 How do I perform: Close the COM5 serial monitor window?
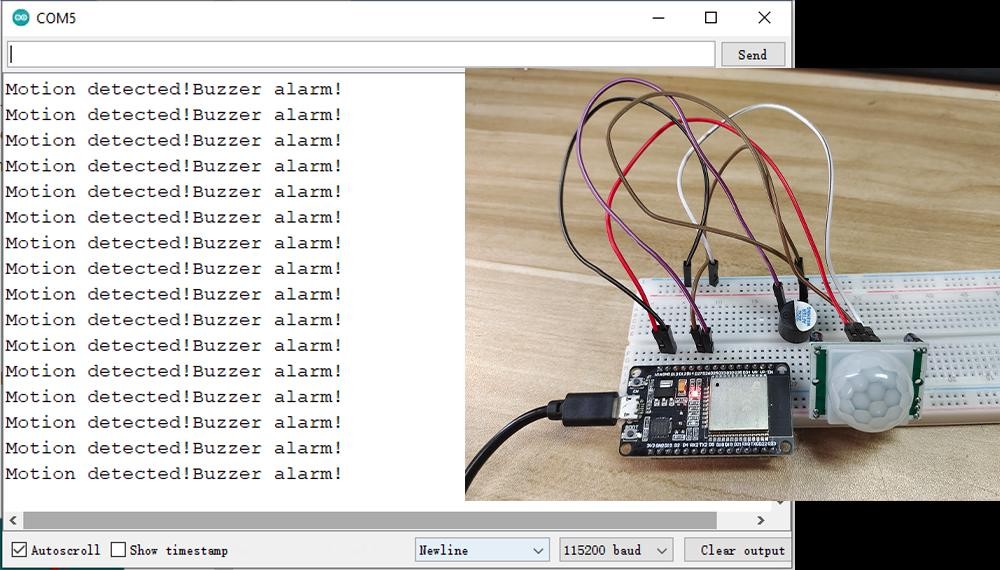[x=764, y=18]
